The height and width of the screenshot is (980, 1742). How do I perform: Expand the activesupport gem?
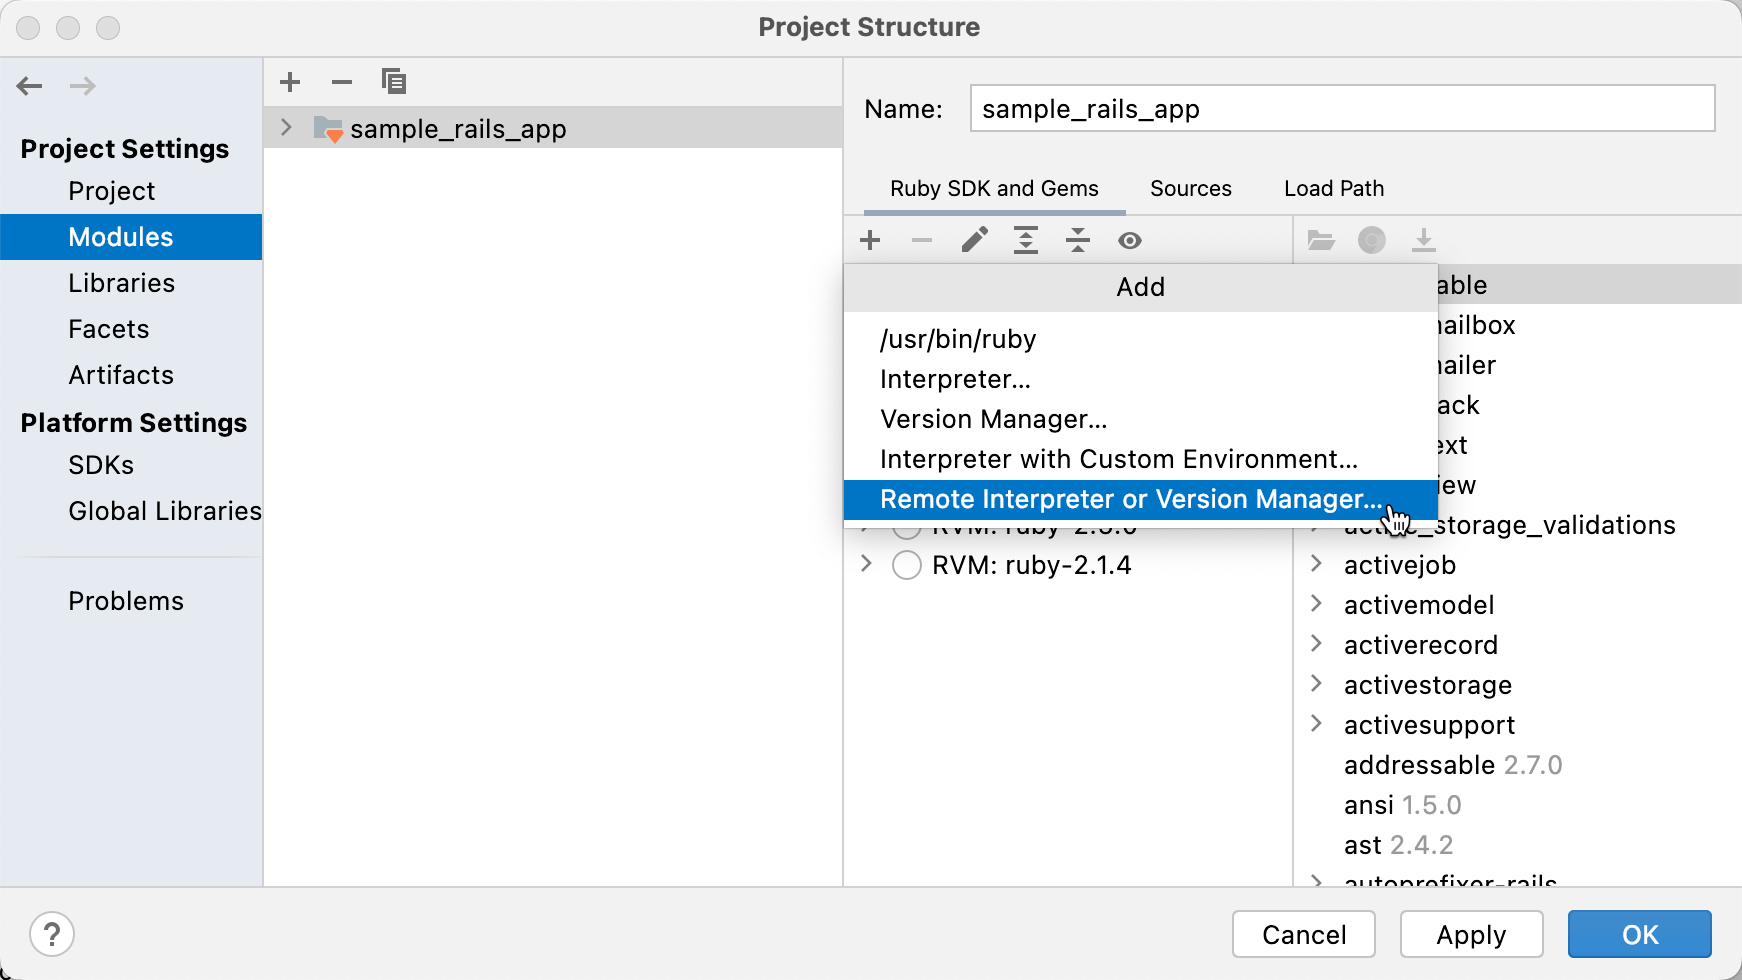coord(1317,724)
